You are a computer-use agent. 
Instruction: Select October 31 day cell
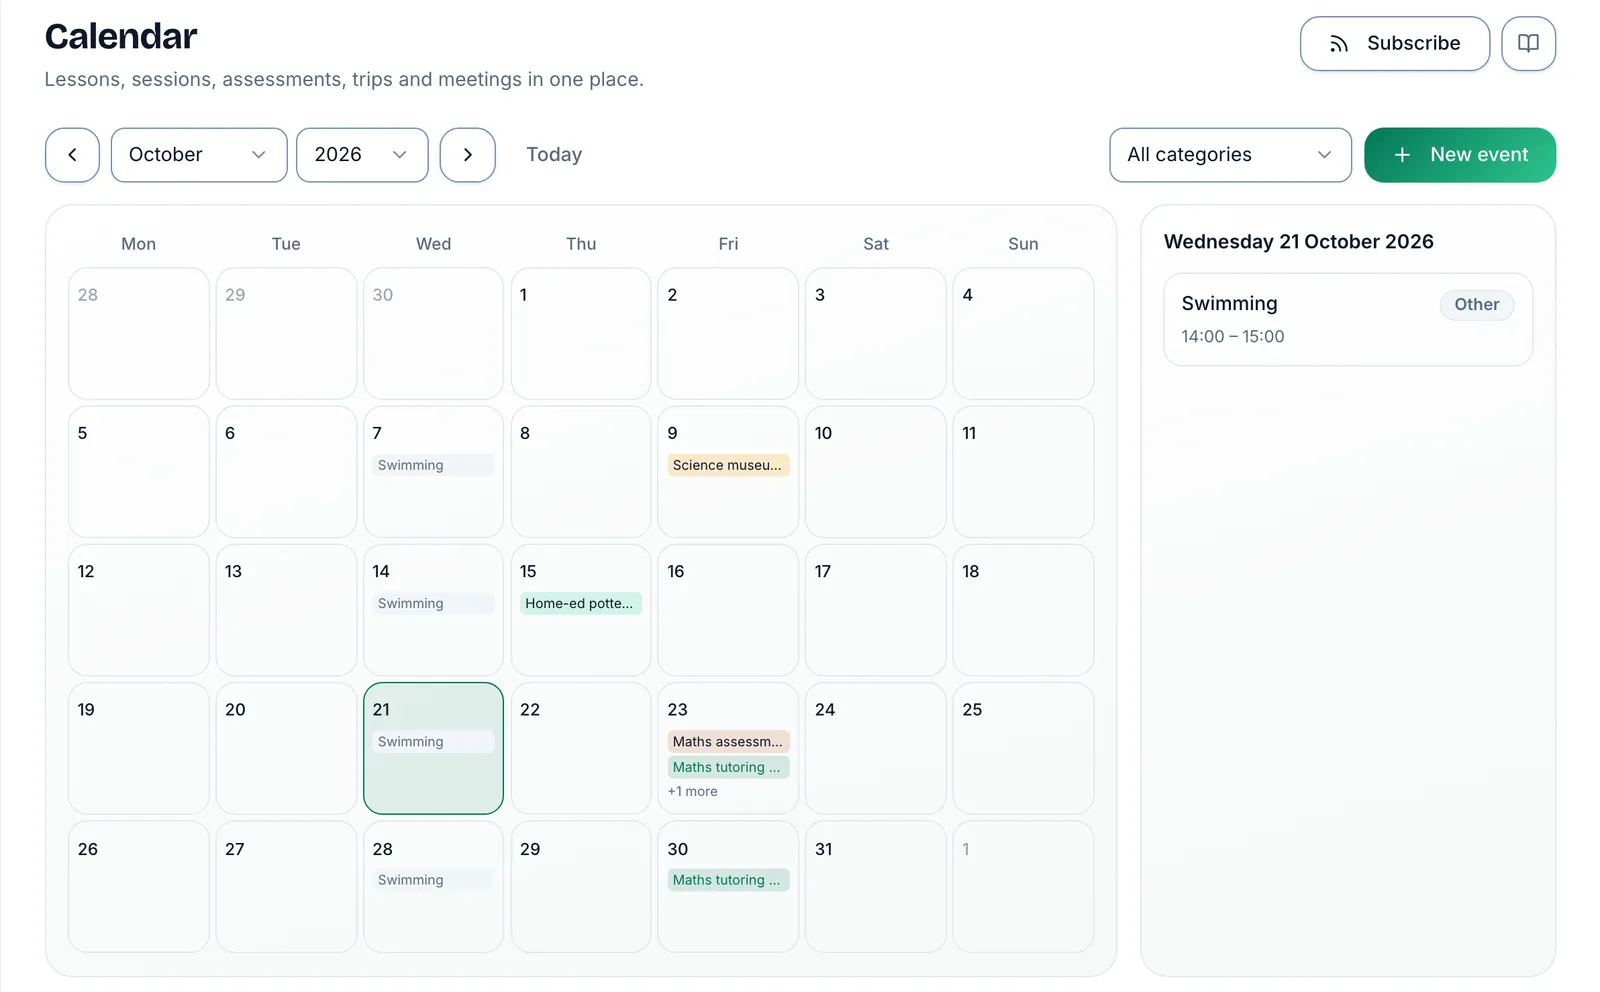tap(876, 887)
